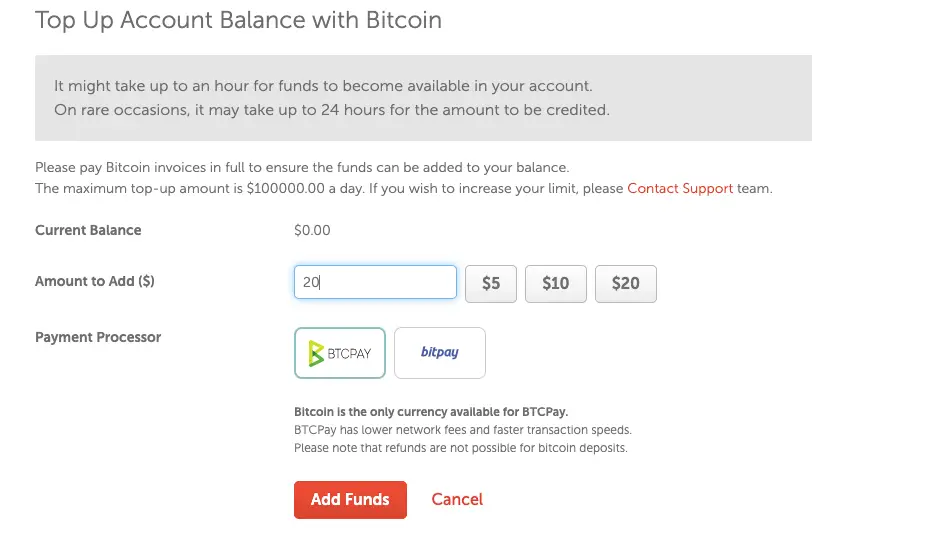Click the $0.00 current balance value
Screen dimensions: 935x538
point(312,230)
